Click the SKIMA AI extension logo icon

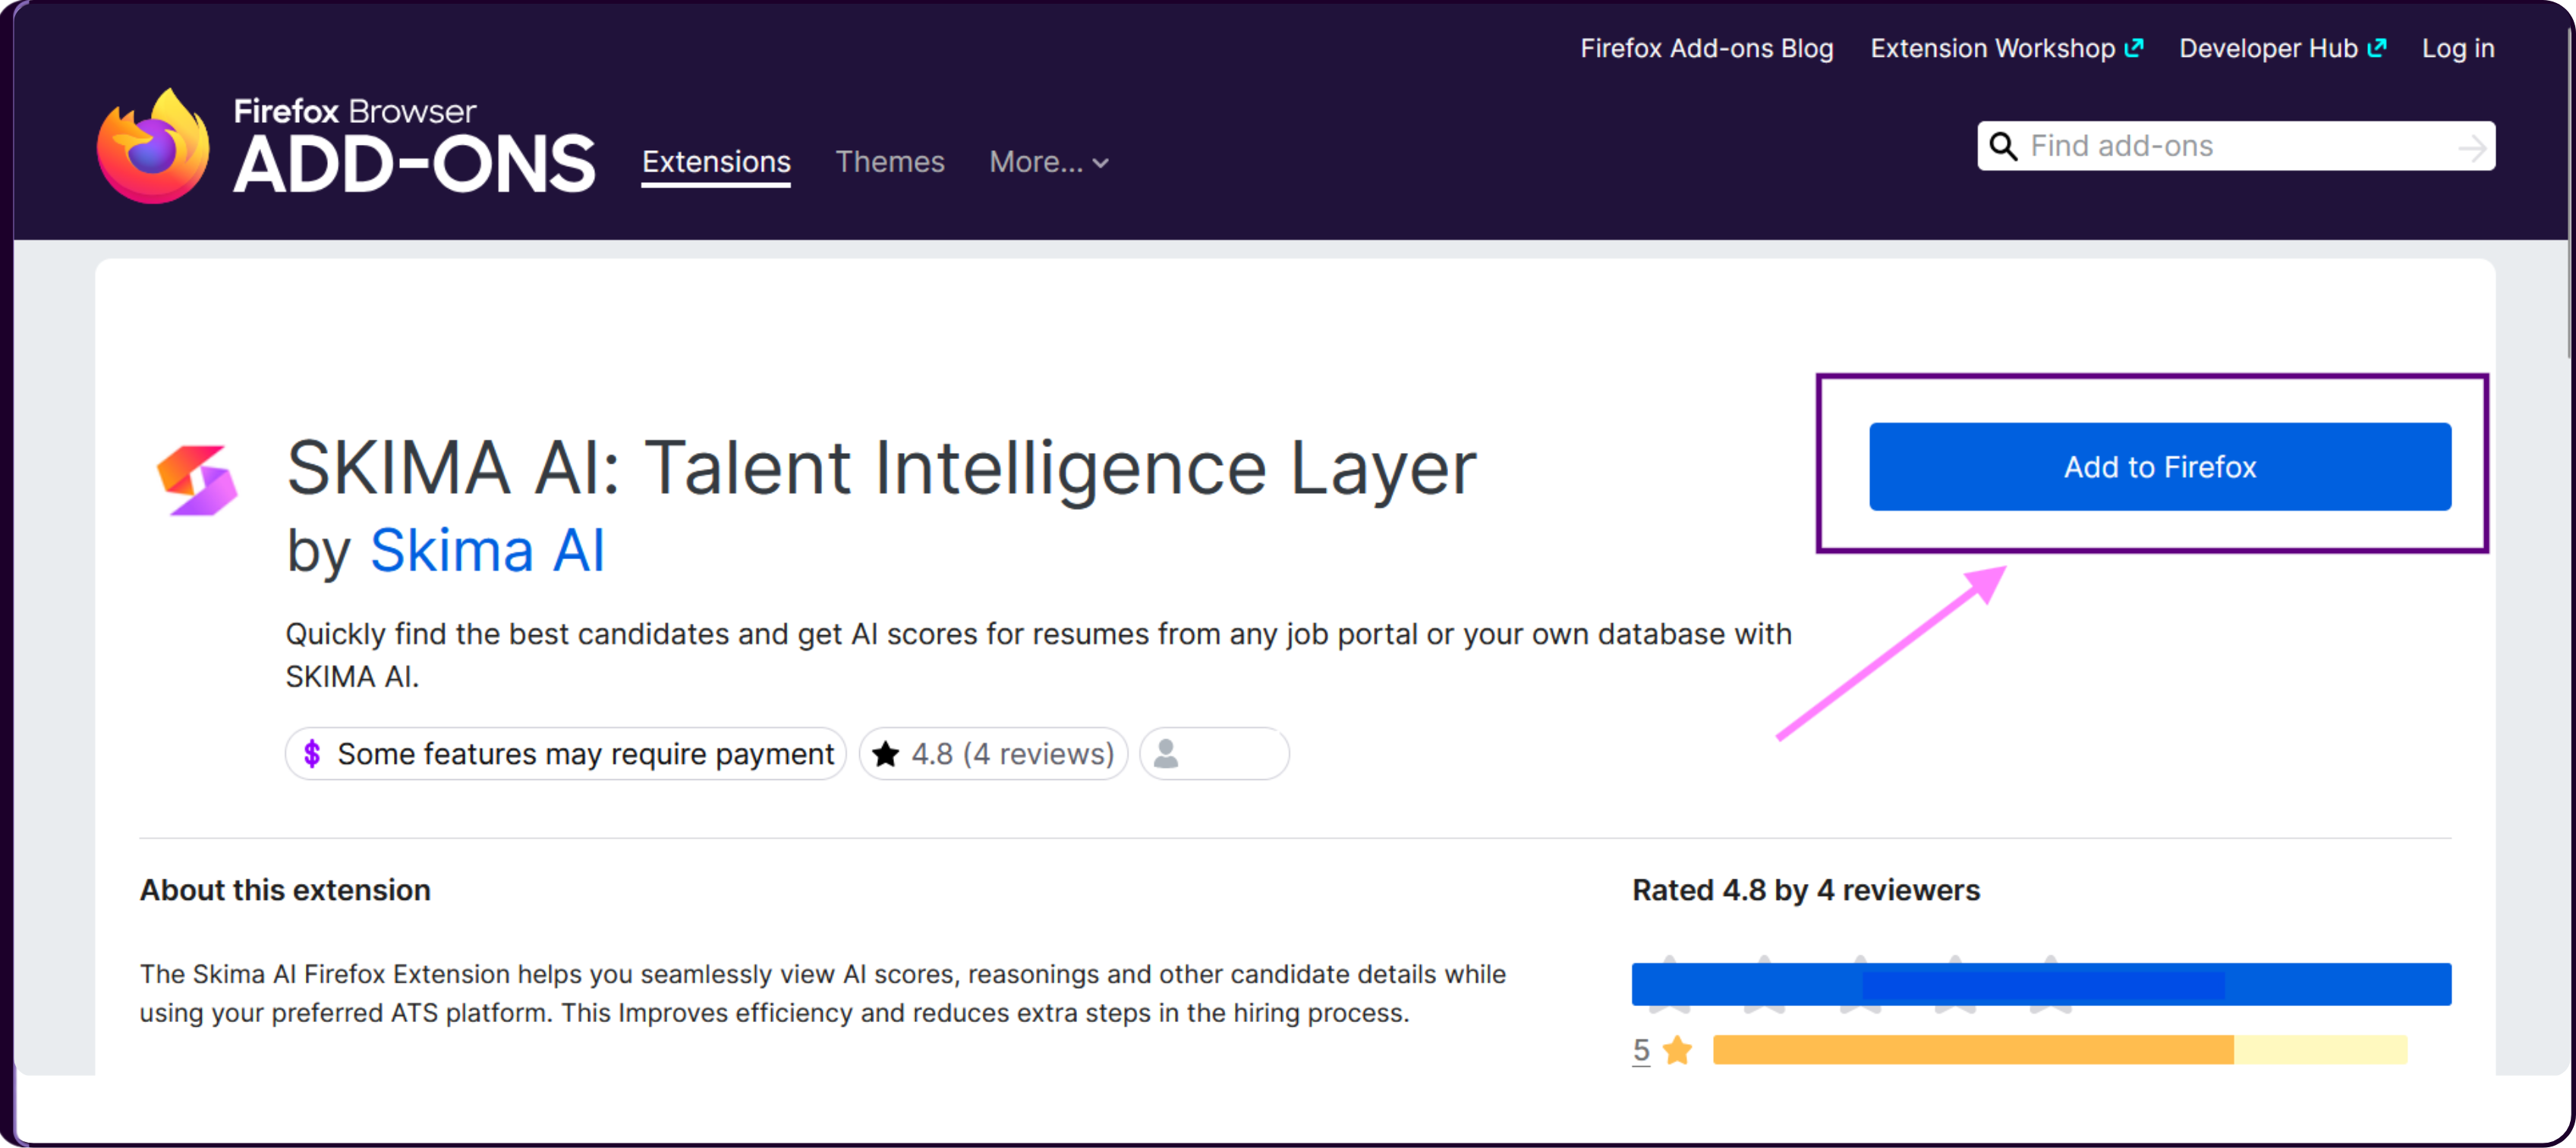(197, 480)
